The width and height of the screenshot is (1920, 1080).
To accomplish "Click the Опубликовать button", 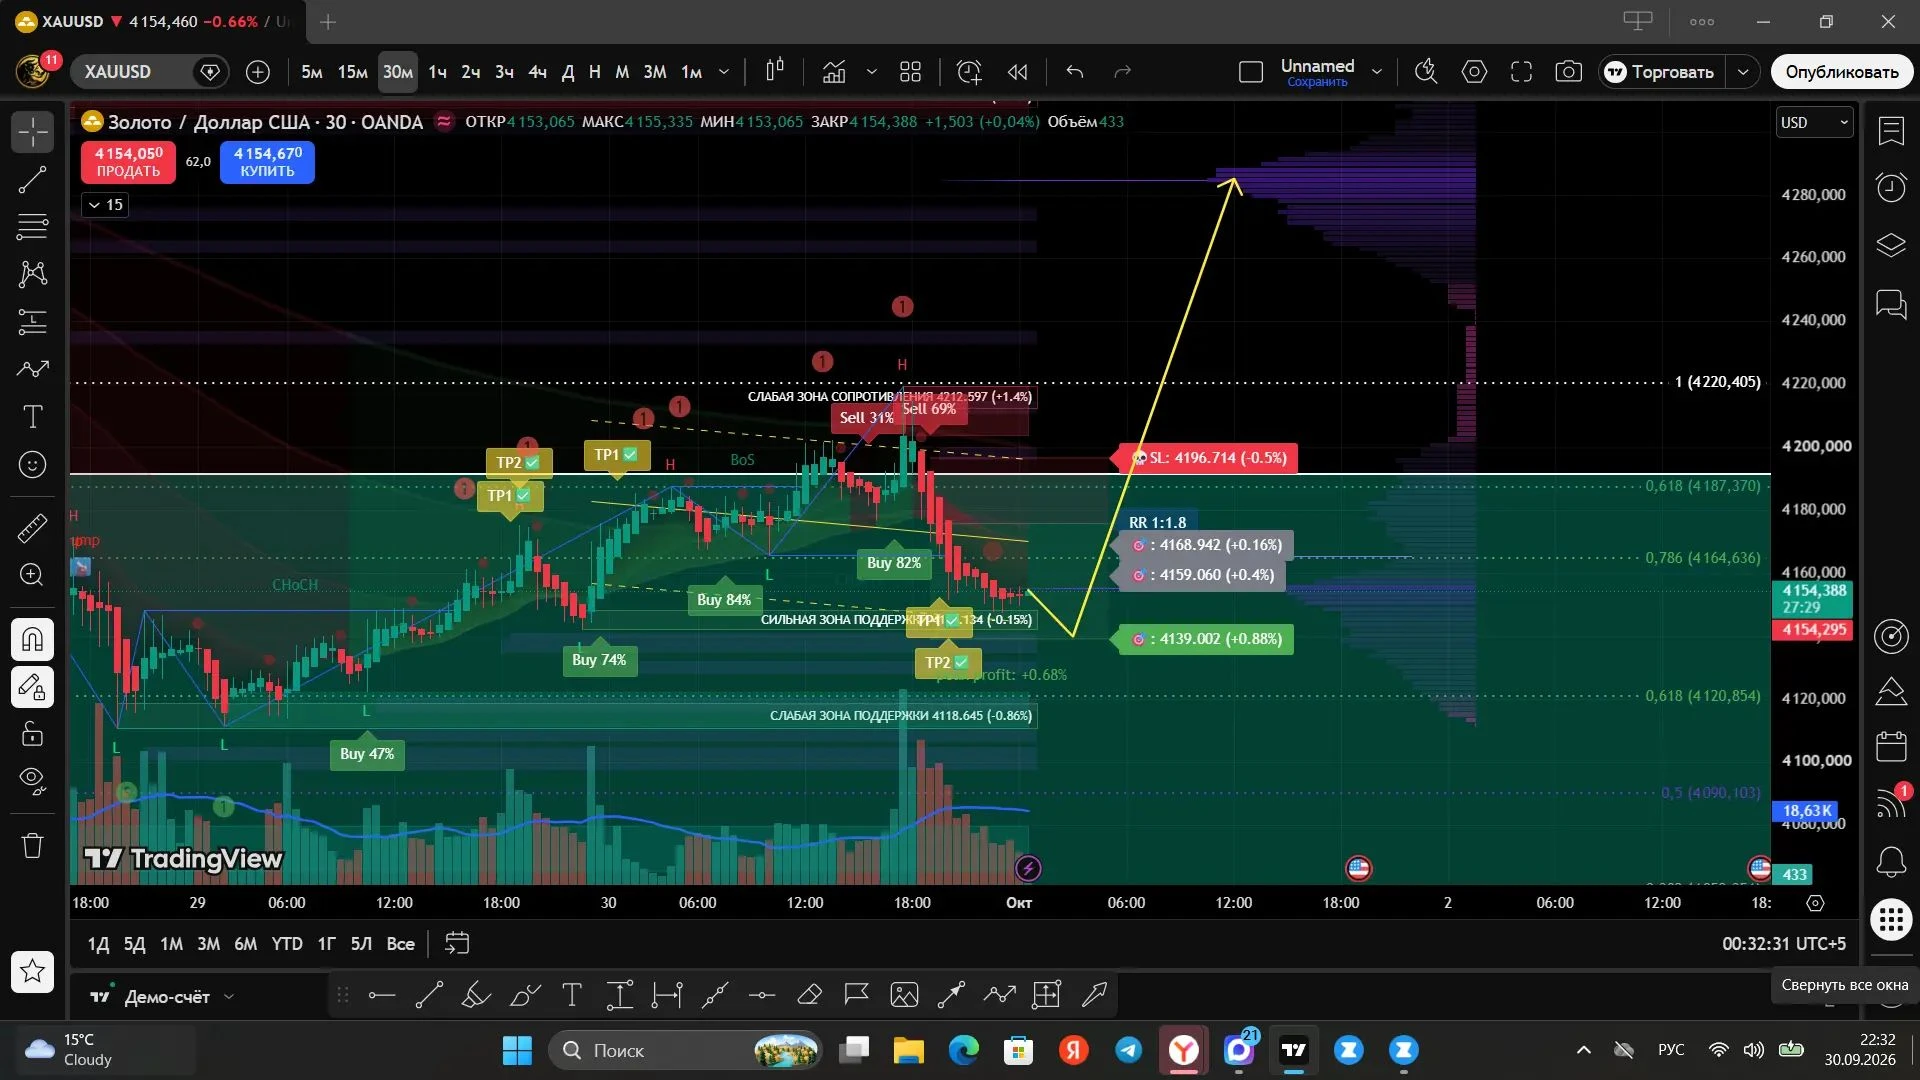I will pyautogui.click(x=1842, y=72).
